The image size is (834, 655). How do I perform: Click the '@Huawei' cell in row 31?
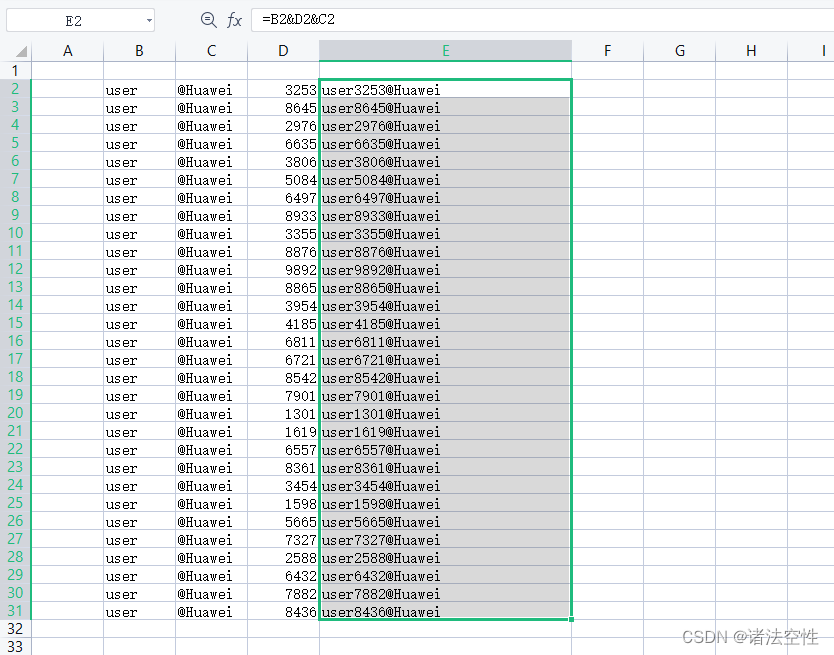point(211,611)
